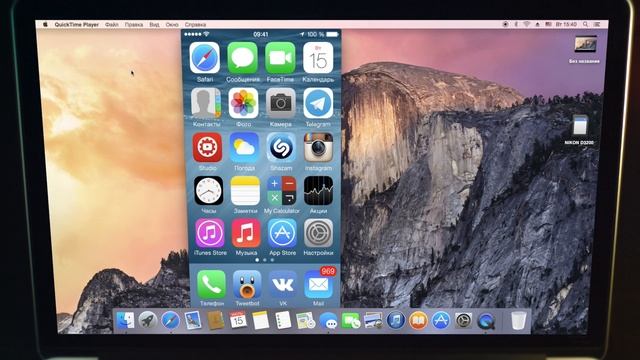Open the Настройки settings app
The image size is (640, 360).
(318, 233)
